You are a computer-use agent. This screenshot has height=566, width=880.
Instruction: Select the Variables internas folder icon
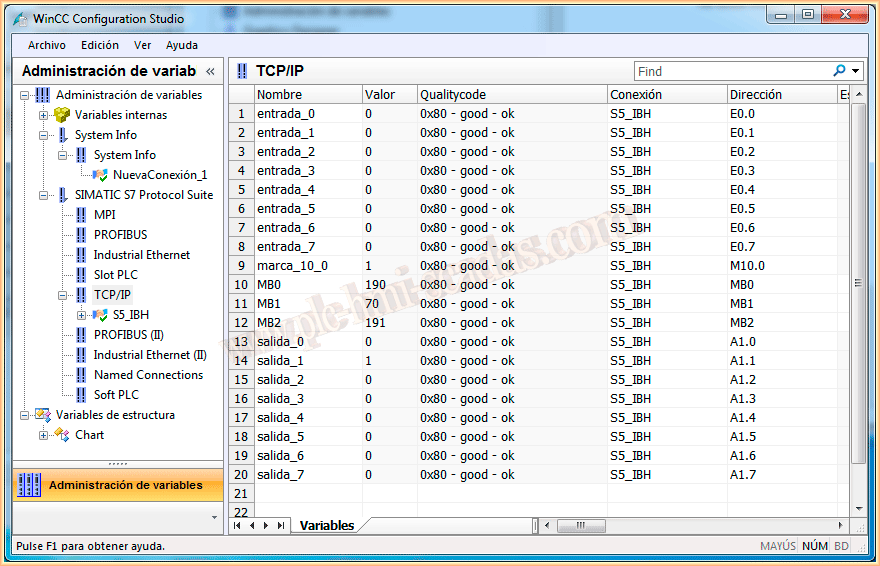point(62,115)
